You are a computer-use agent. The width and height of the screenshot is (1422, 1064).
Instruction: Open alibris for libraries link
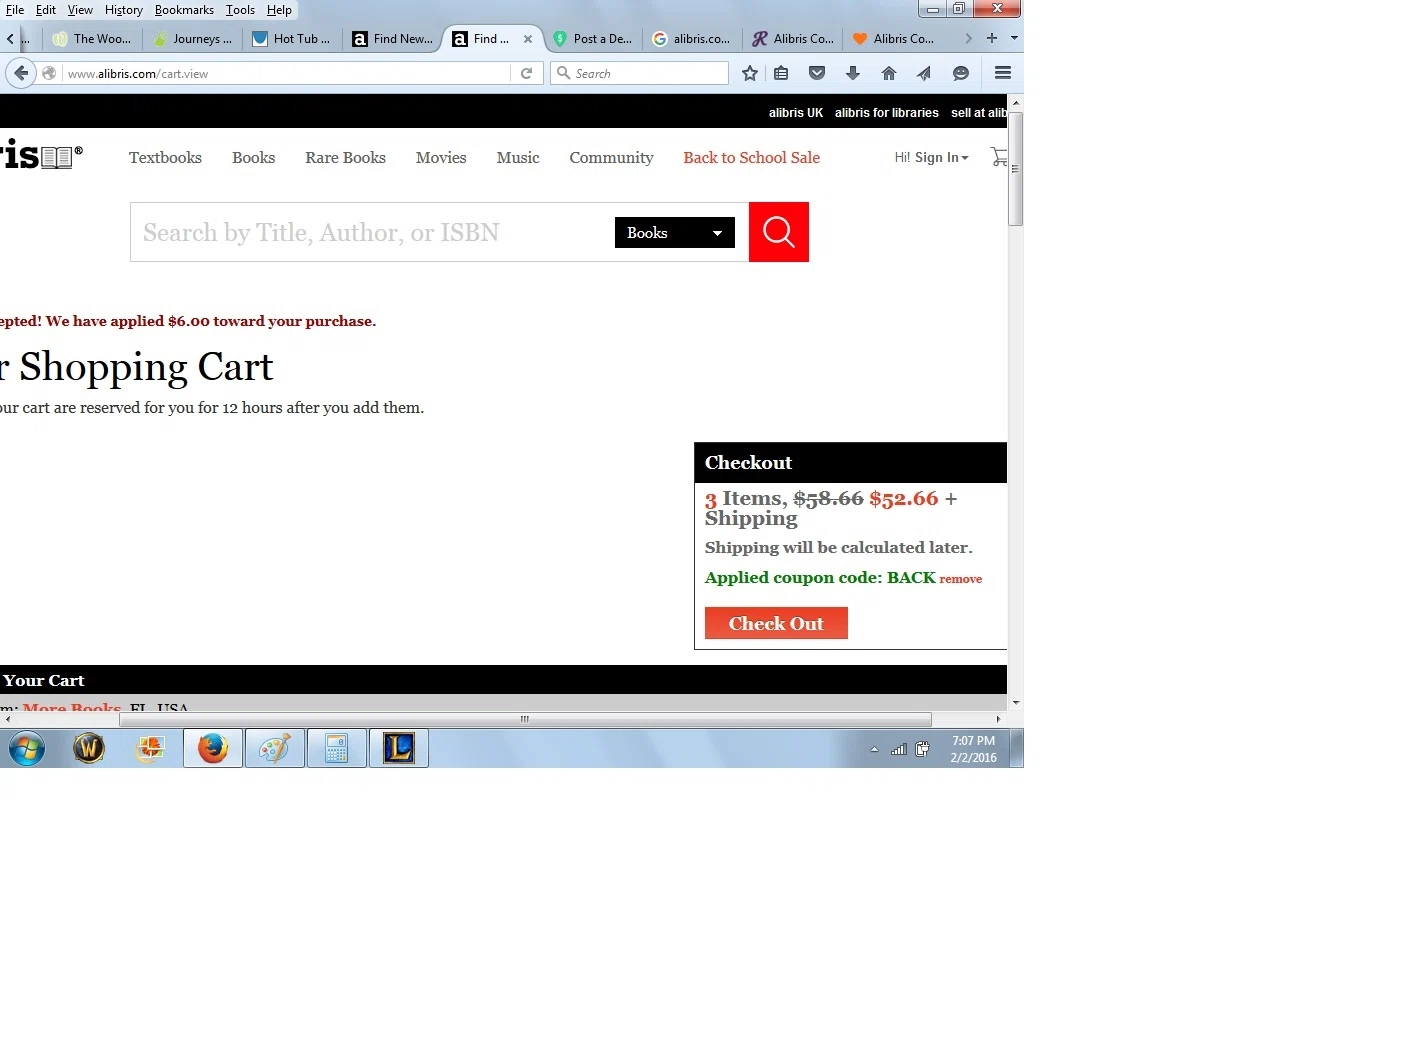point(887,113)
